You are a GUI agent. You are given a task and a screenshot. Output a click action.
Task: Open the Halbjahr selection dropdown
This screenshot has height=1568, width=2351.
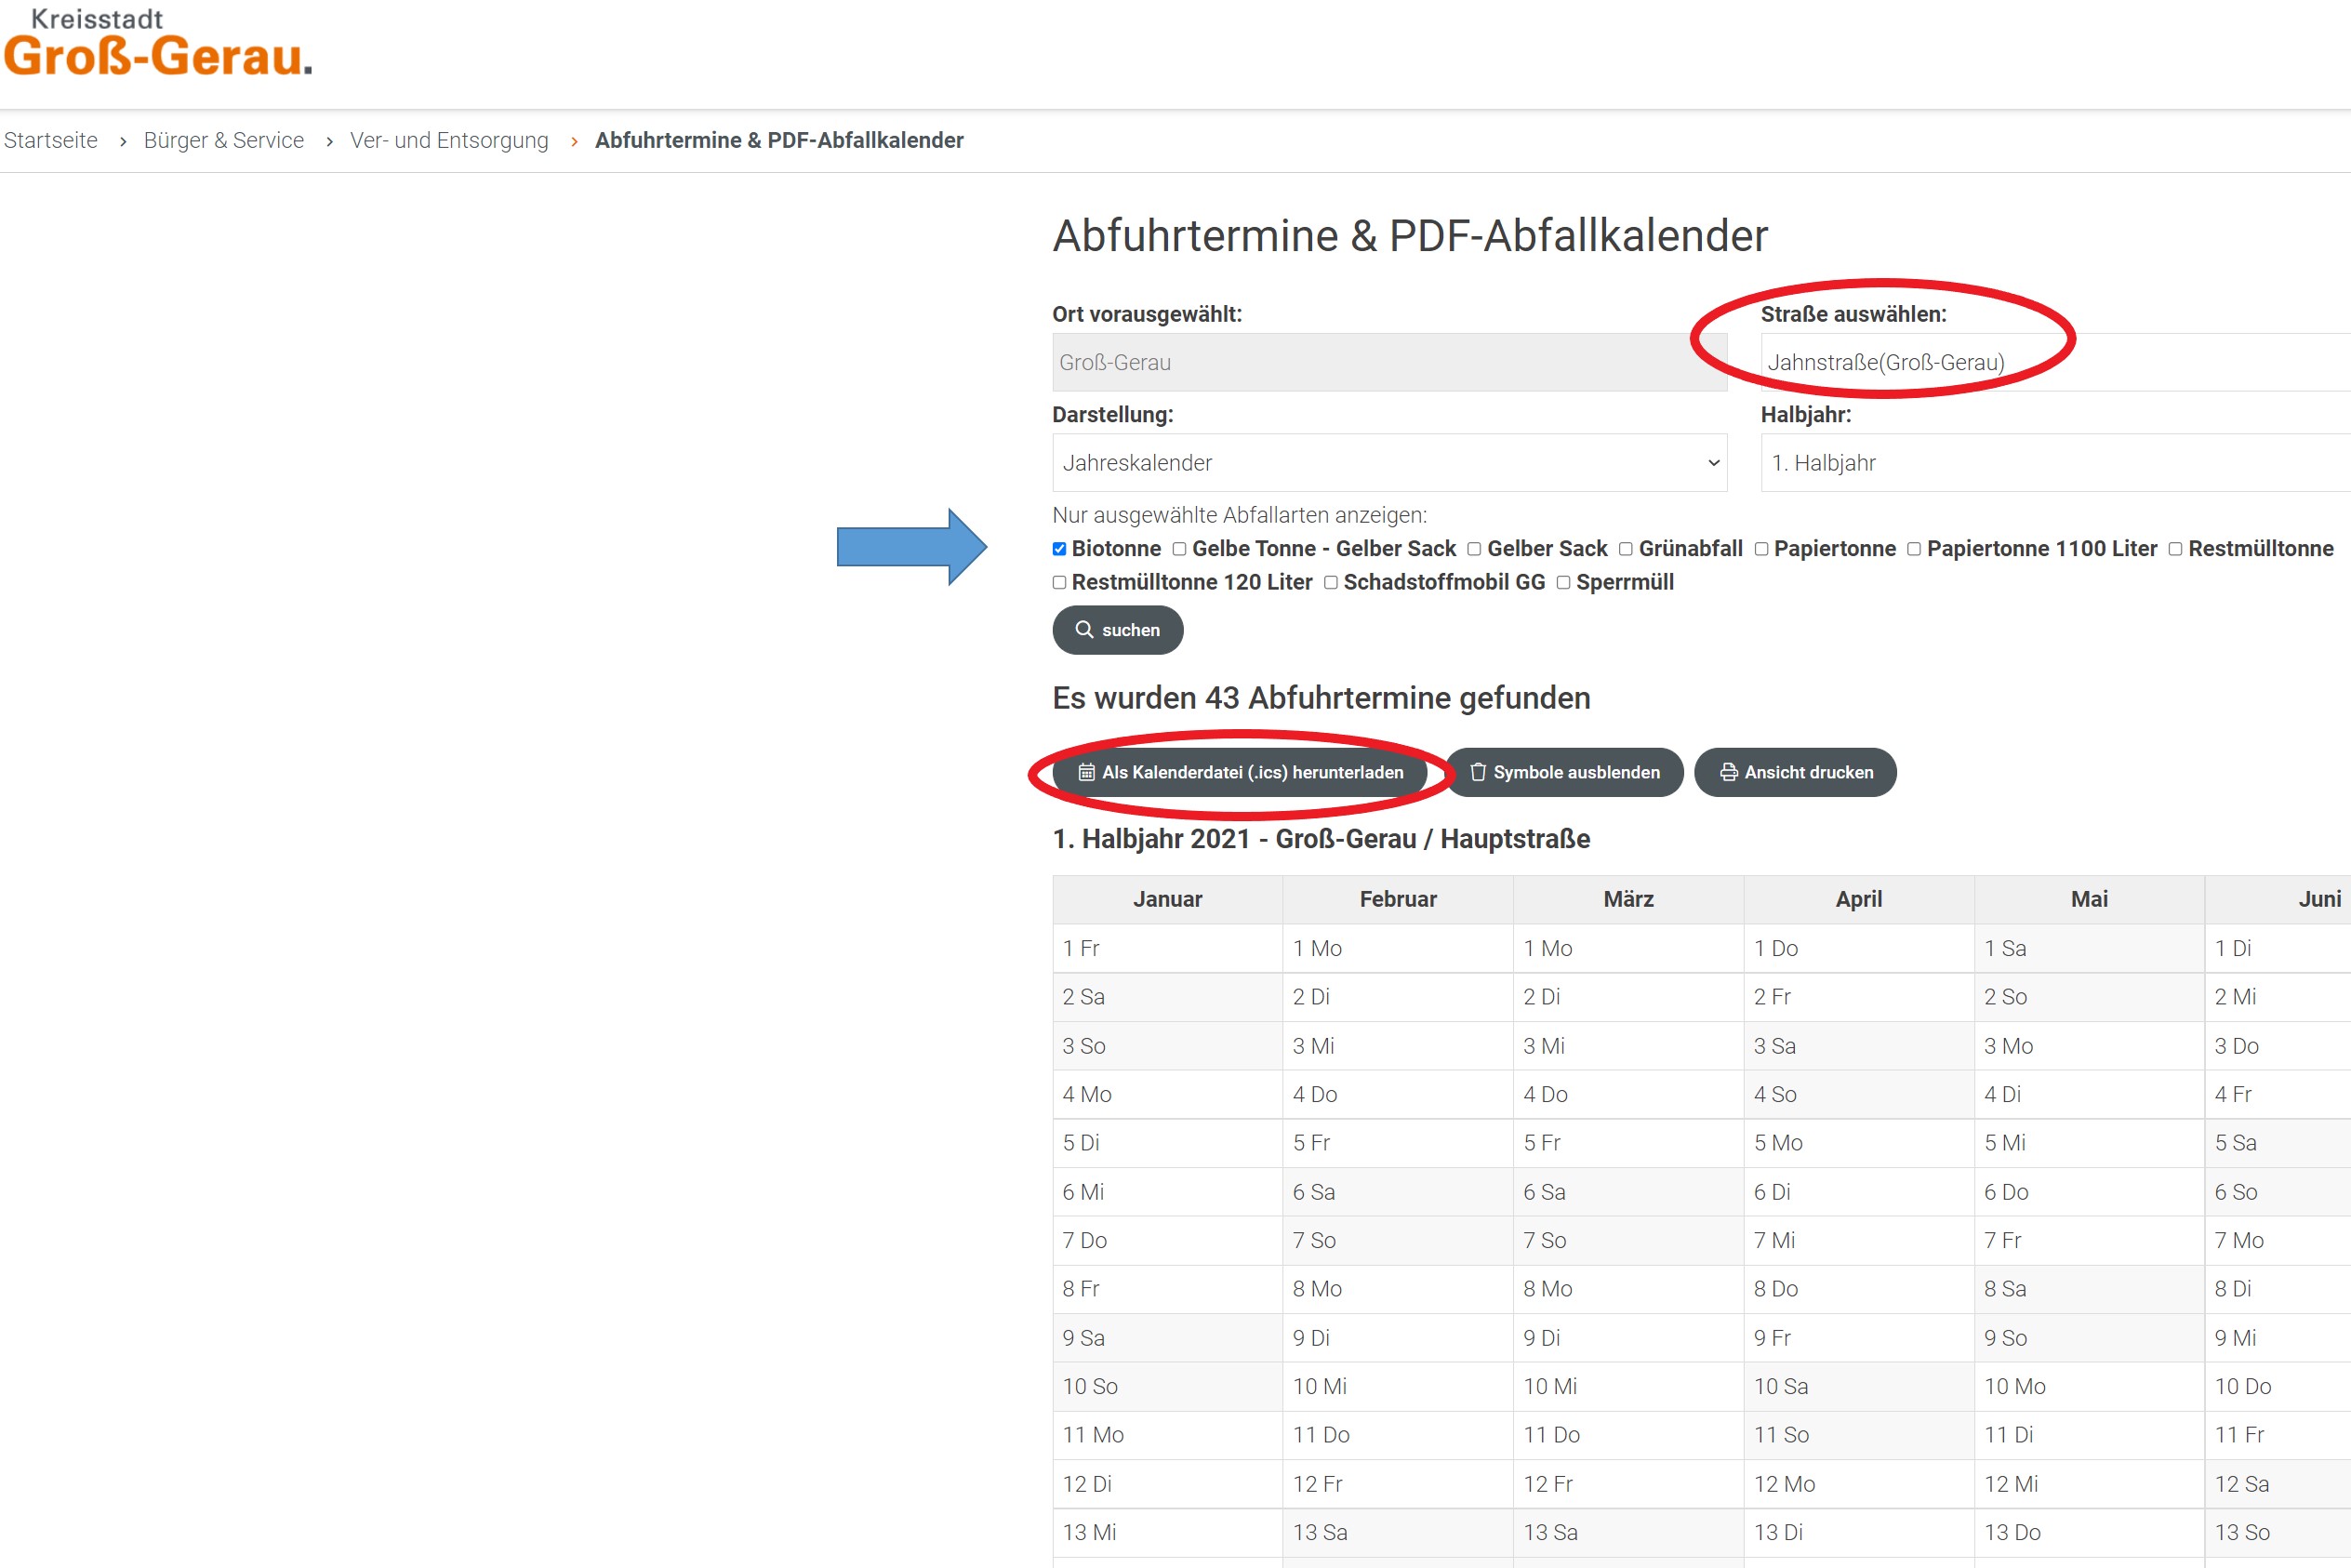[2054, 463]
